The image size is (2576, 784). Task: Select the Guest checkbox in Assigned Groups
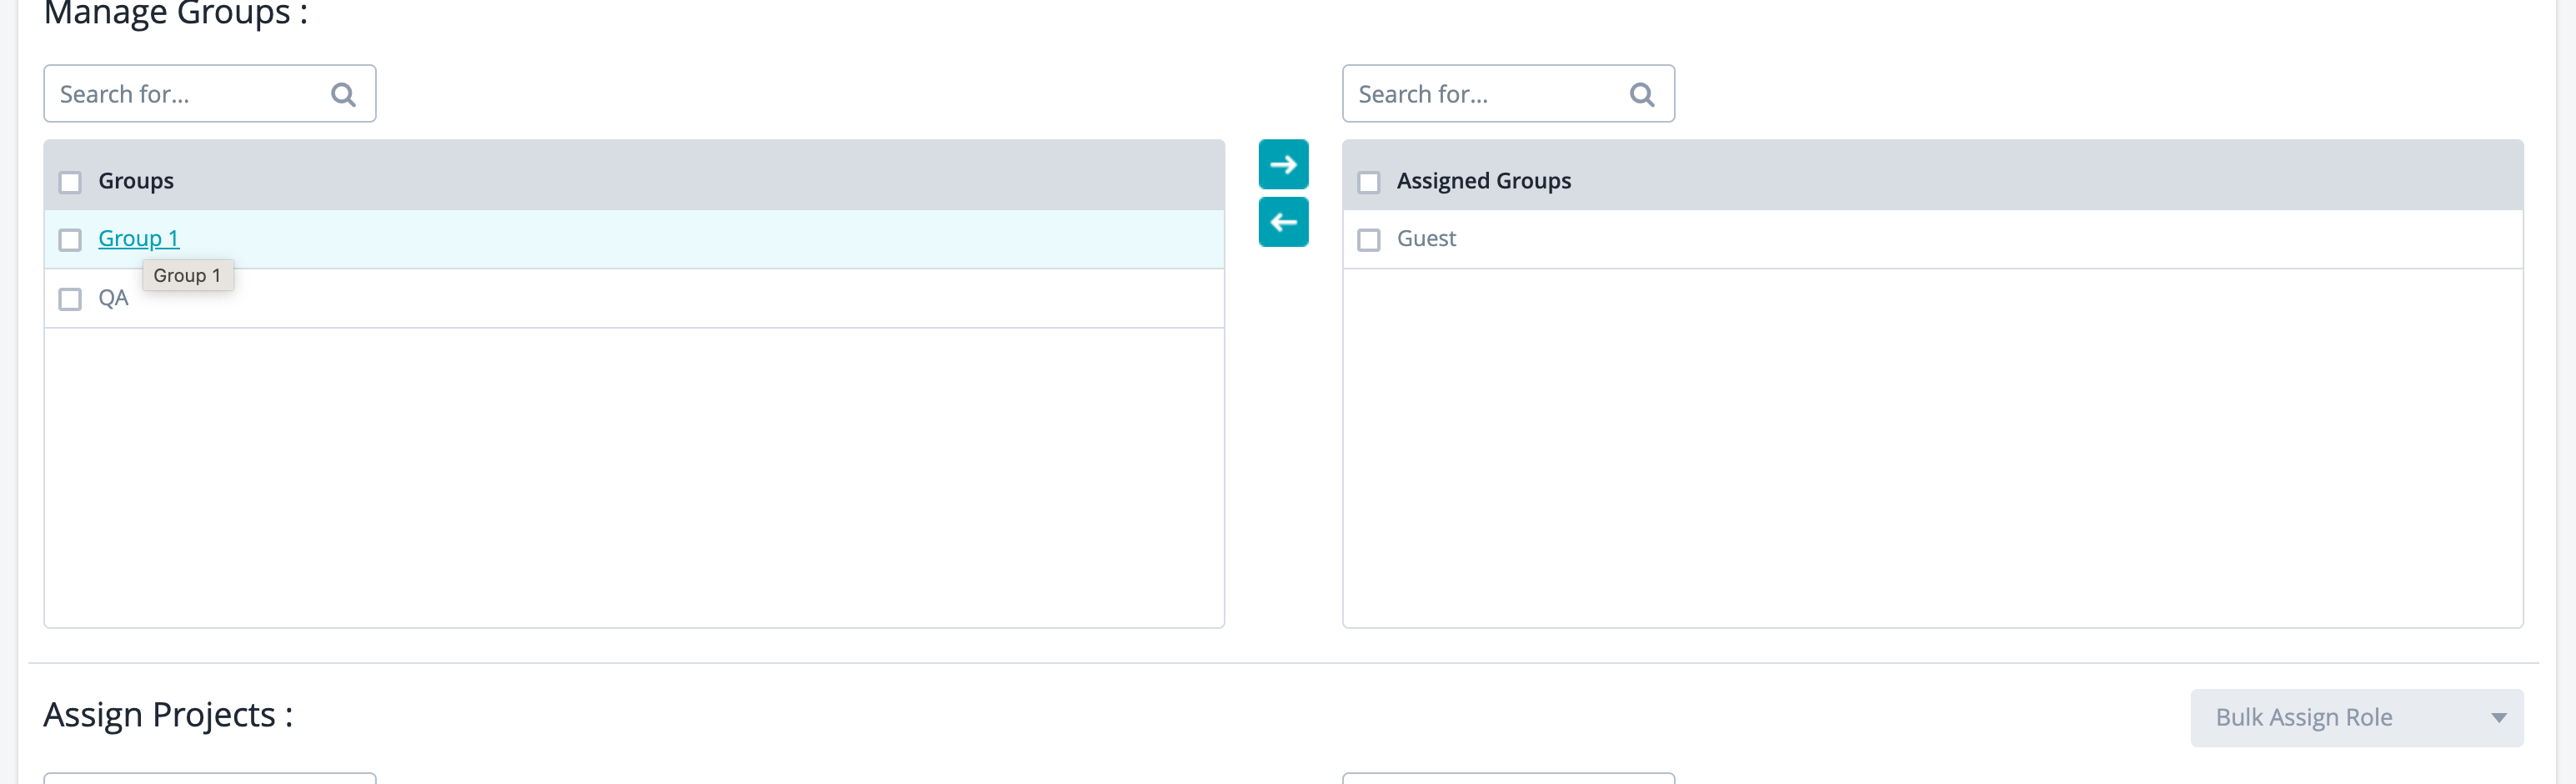(1368, 240)
